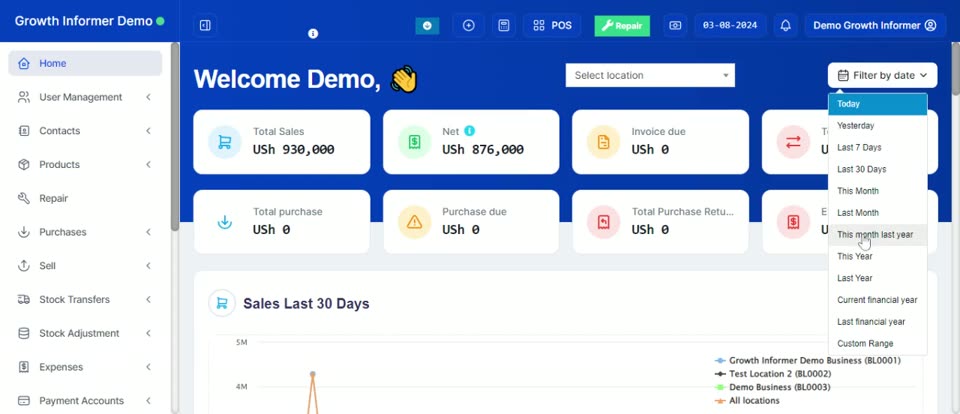Open User Management sidebar menu
960x414 pixels.
click(x=85, y=97)
